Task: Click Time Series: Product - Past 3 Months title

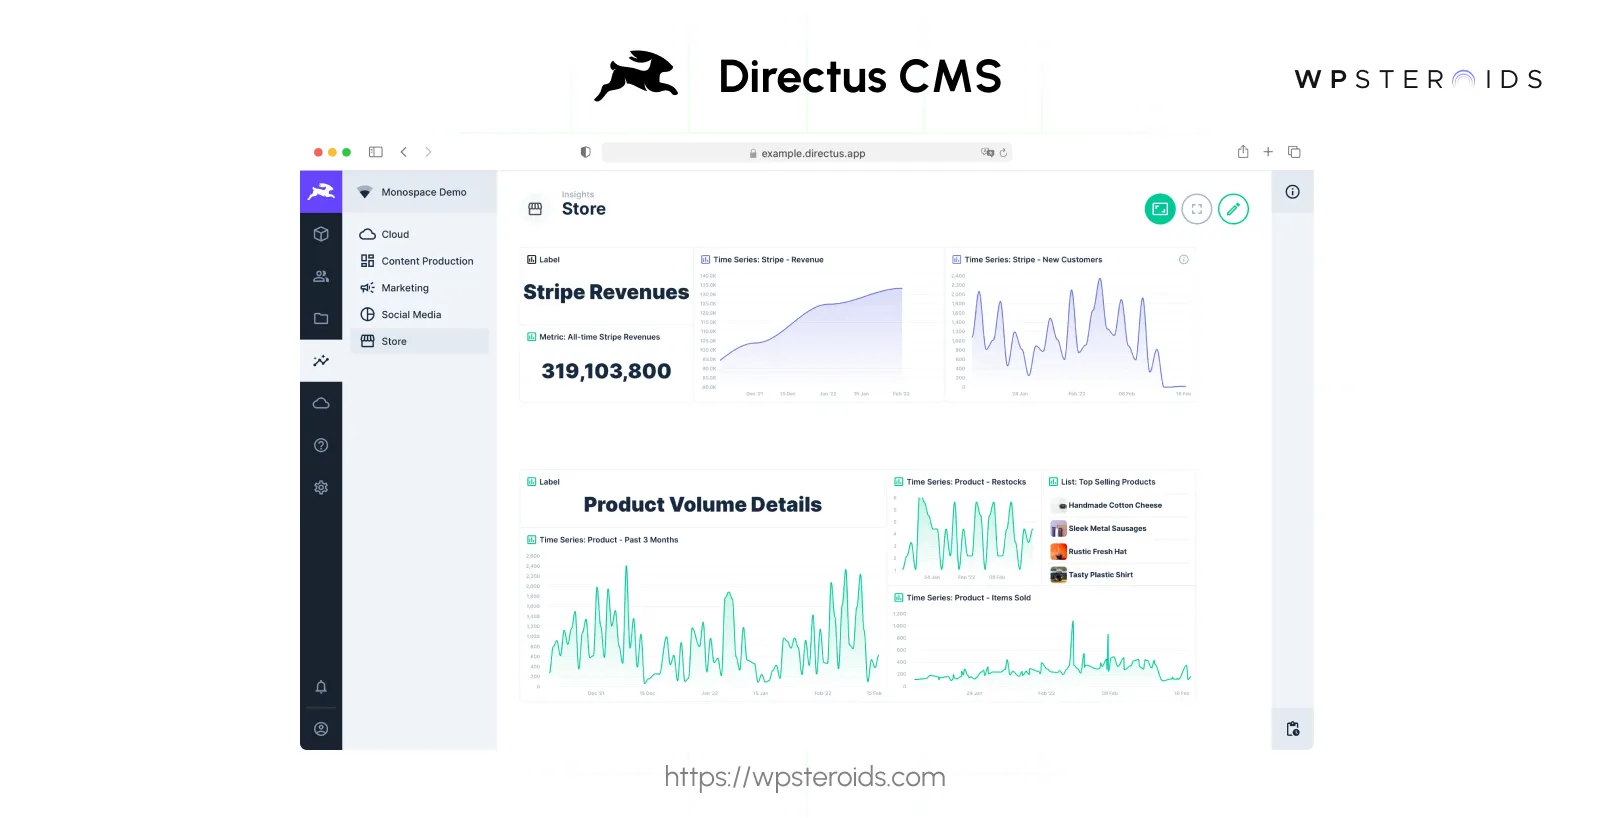Action: click(608, 540)
